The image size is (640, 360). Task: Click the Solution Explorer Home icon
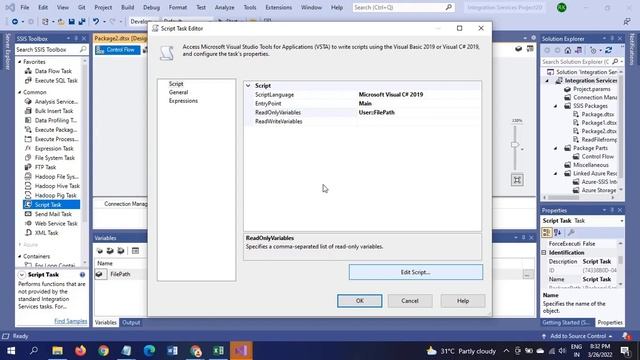pyautogui.click(x=568, y=51)
